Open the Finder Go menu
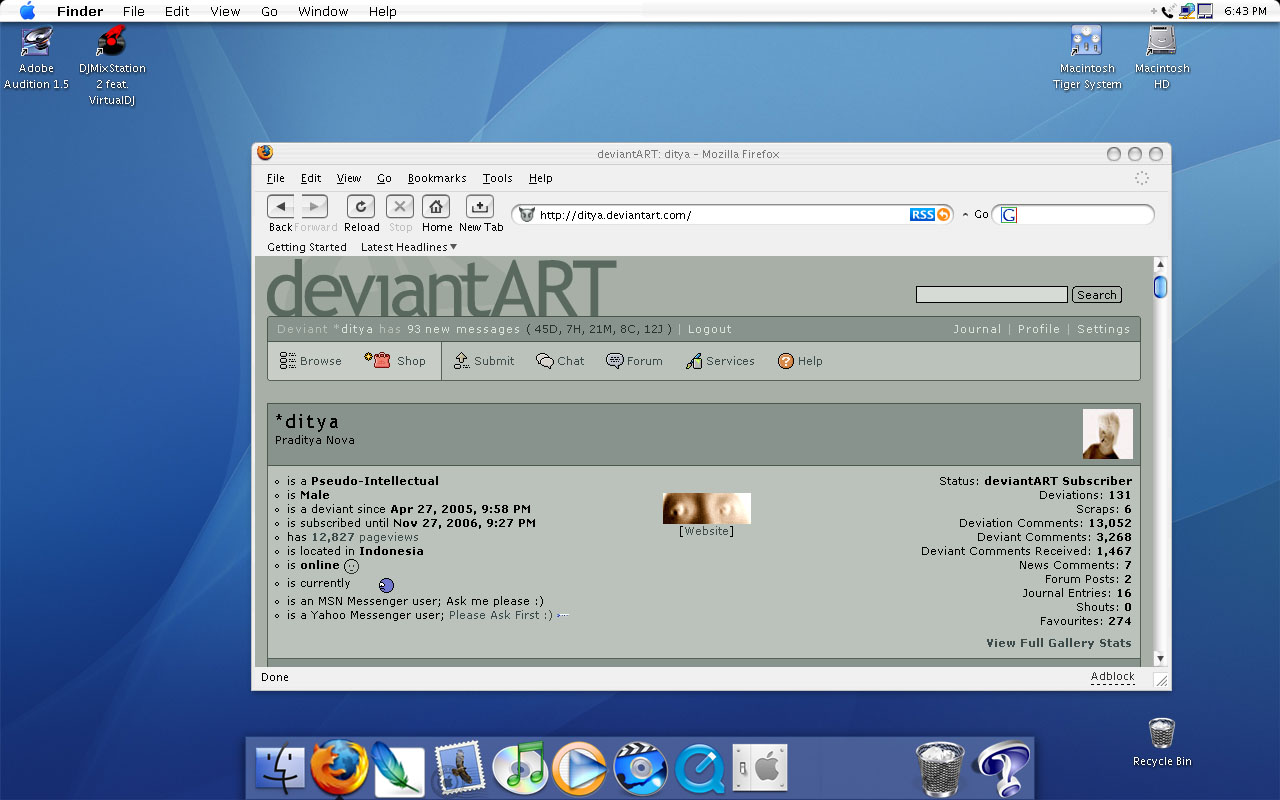This screenshot has height=800, width=1280. click(x=269, y=11)
